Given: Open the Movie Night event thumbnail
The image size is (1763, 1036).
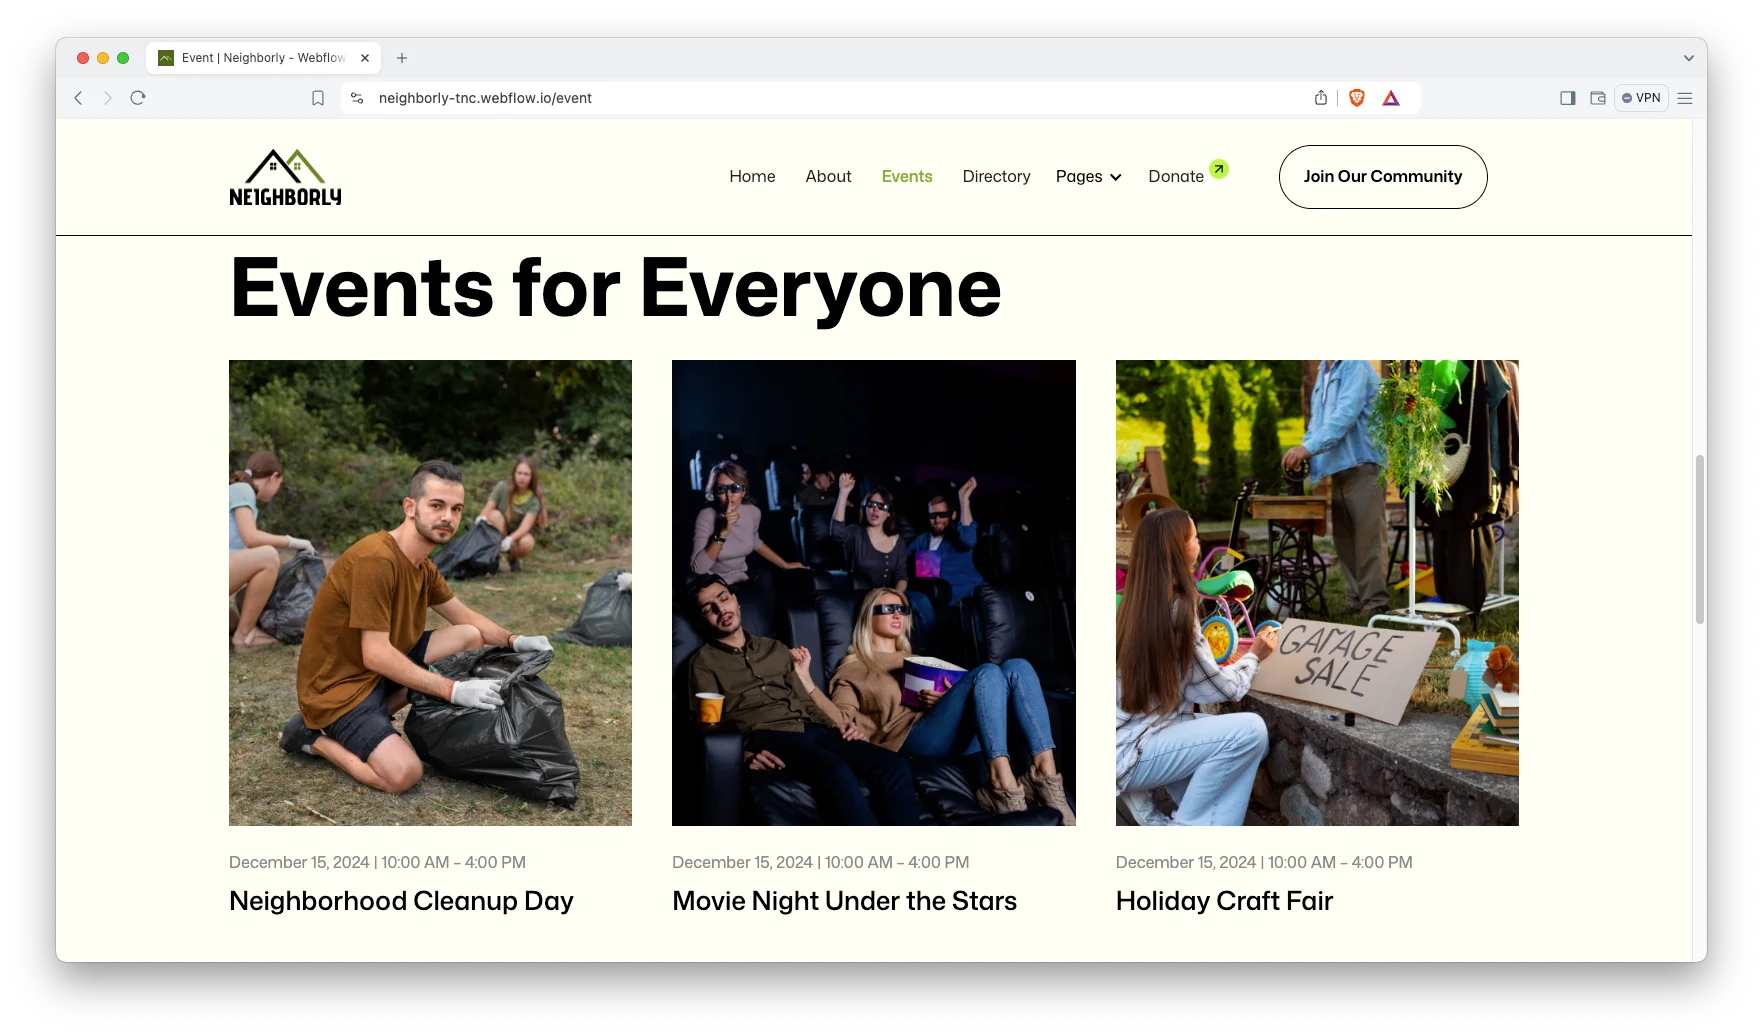Looking at the screenshot, I should coord(873,592).
